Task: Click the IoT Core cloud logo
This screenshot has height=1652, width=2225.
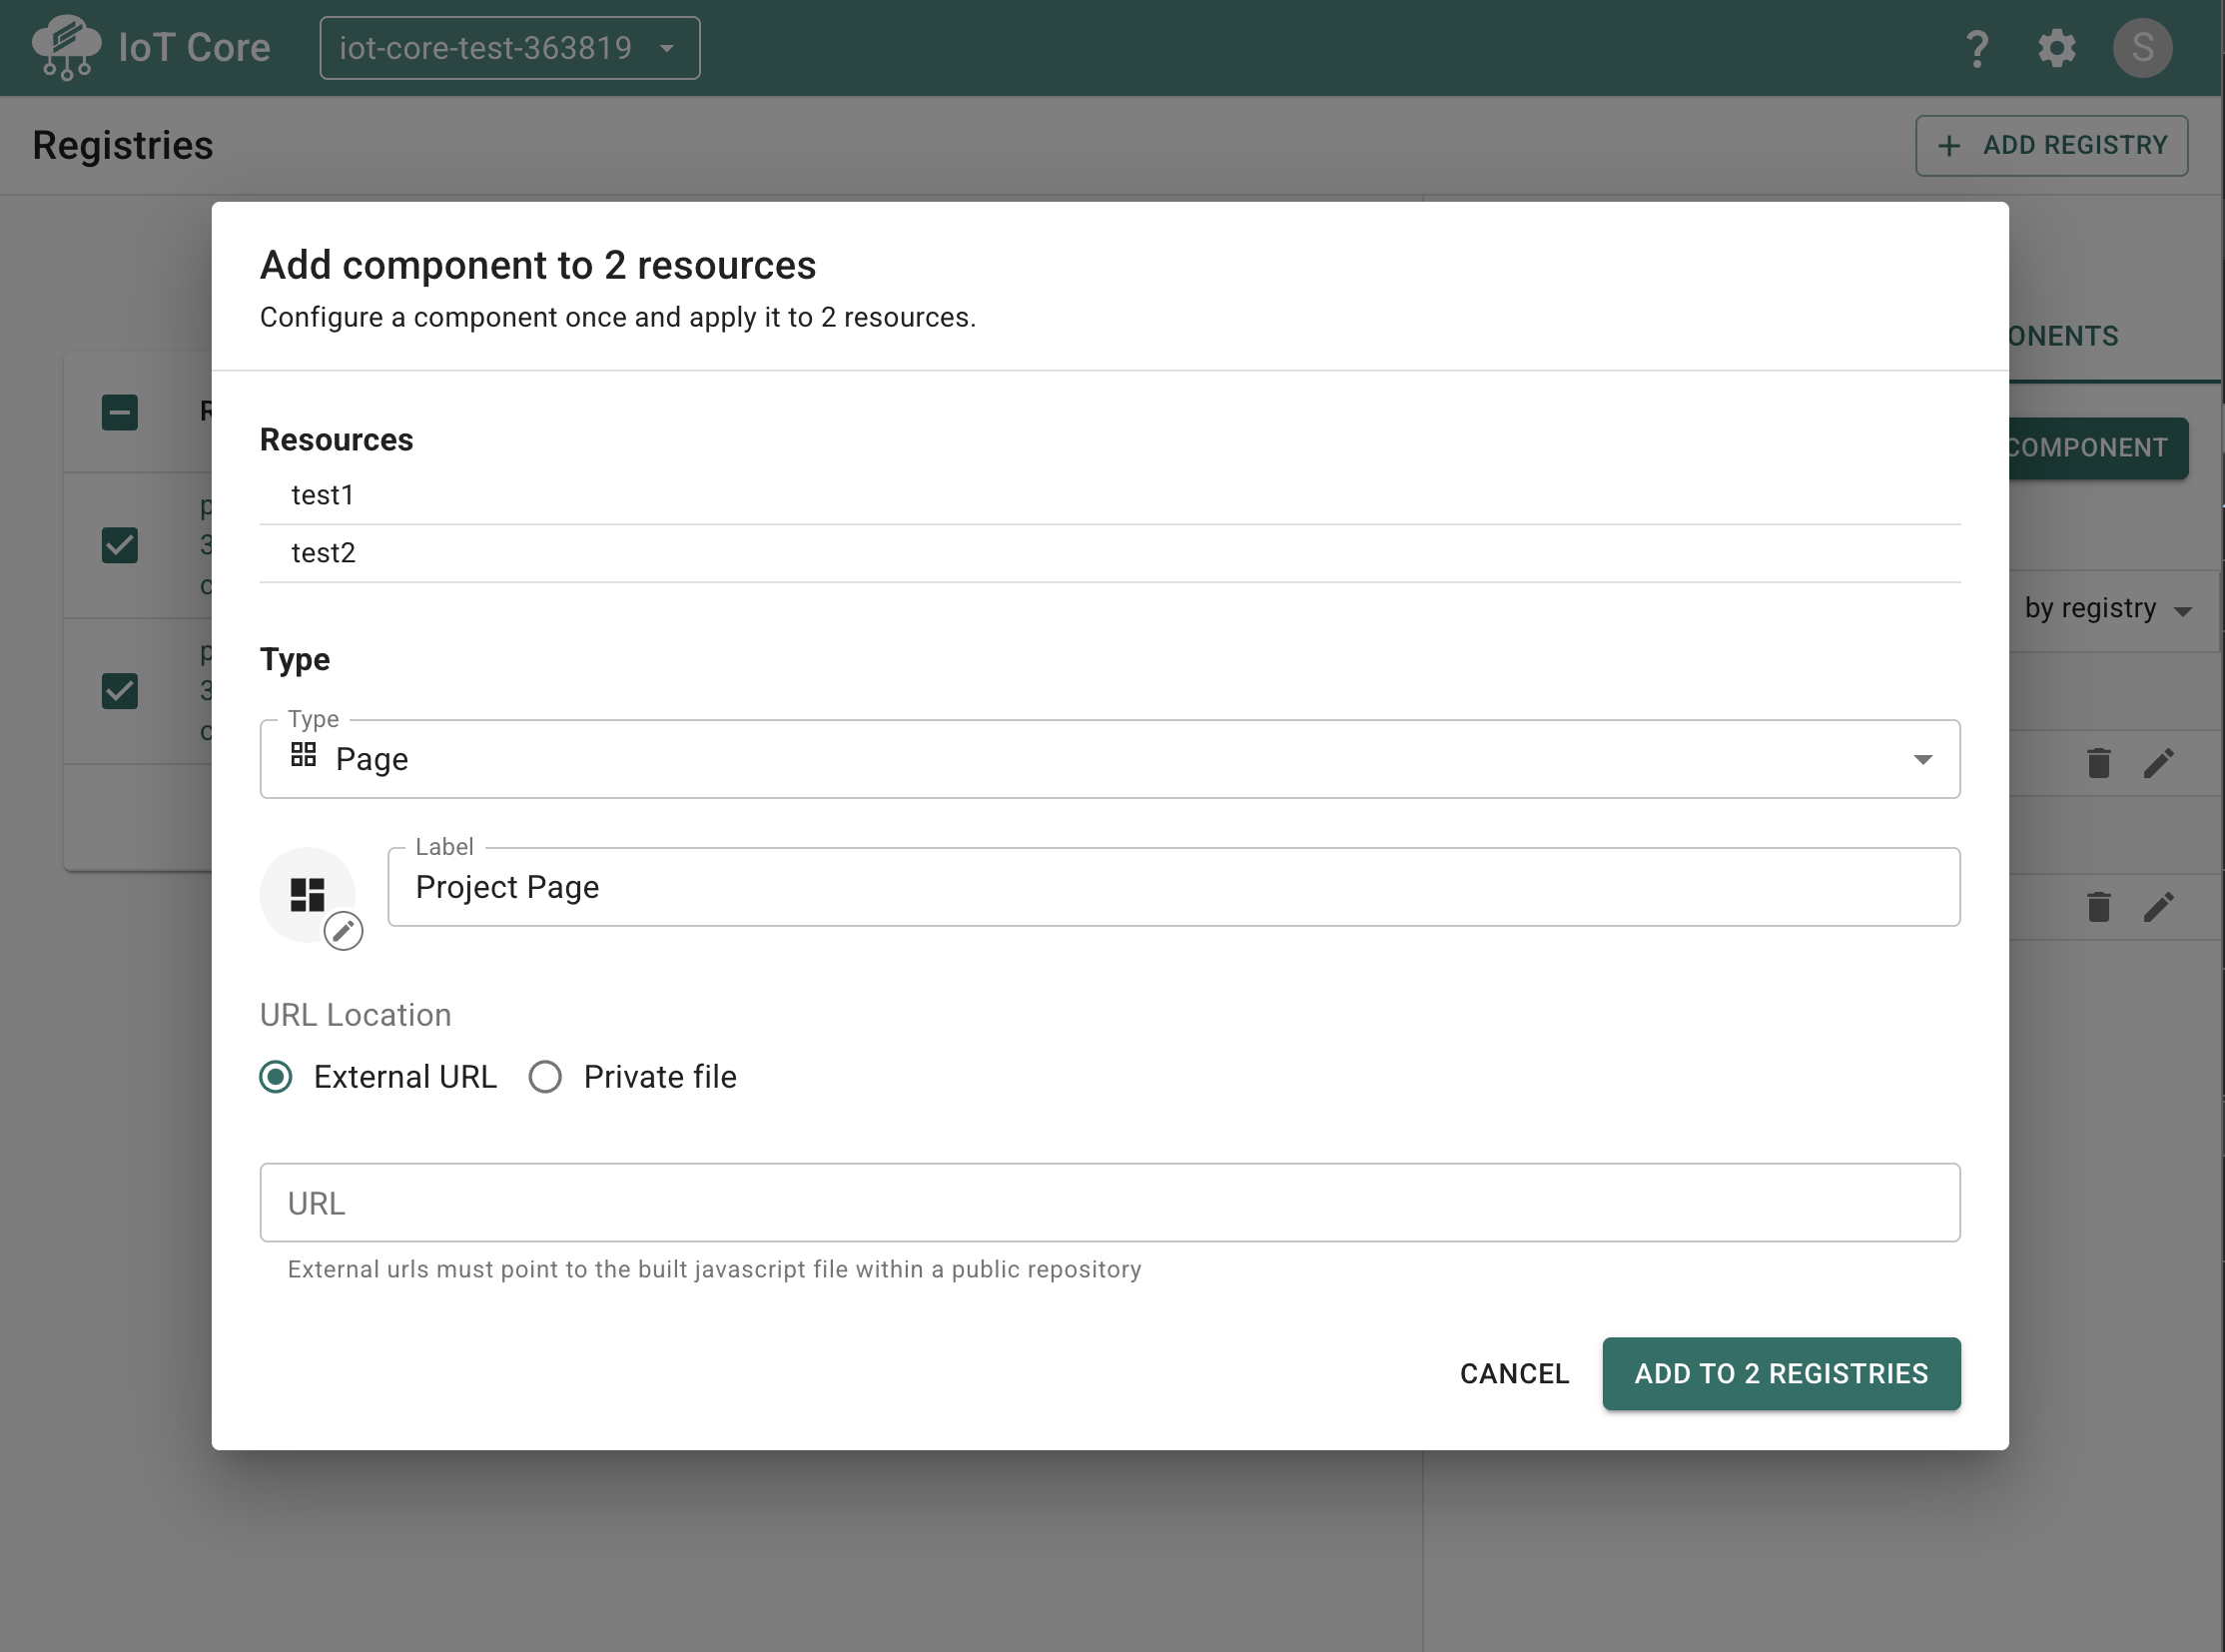Action: click(x=66, y=47)
